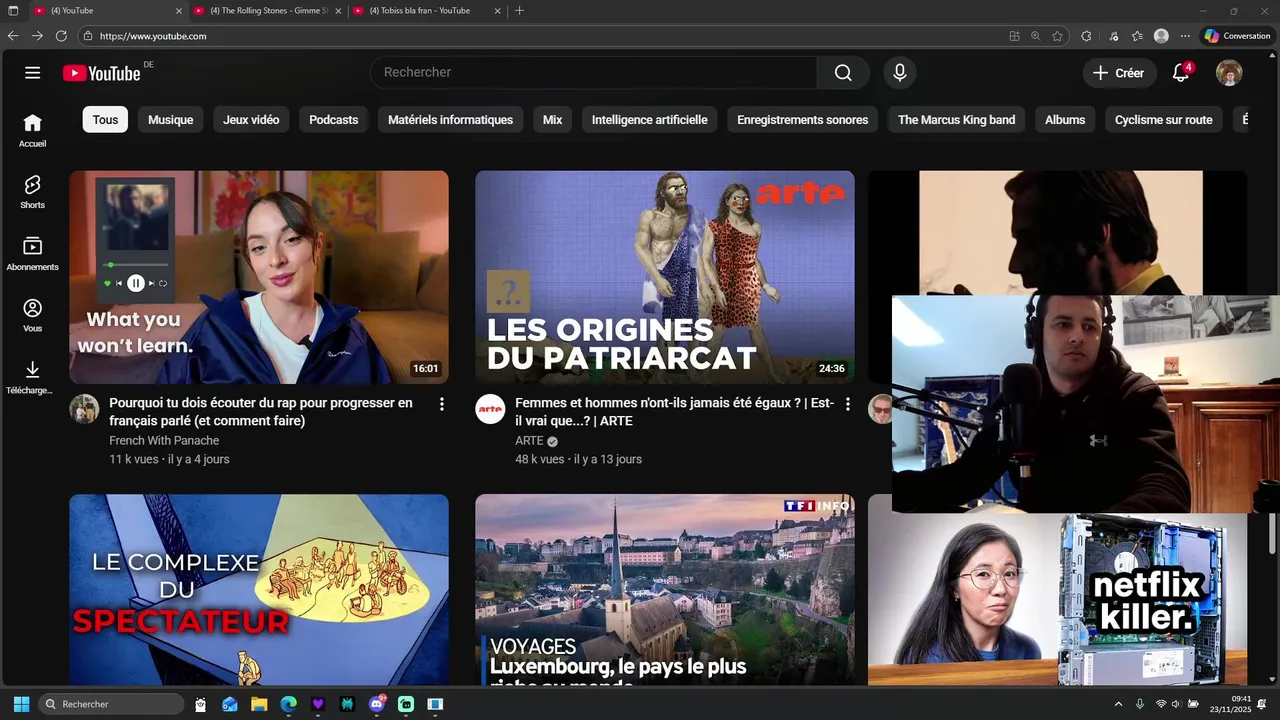The height and width of the screenshot is (720, 1280).
Task: Select the Podcasts filter chip
Action: (x=333, y=120)
